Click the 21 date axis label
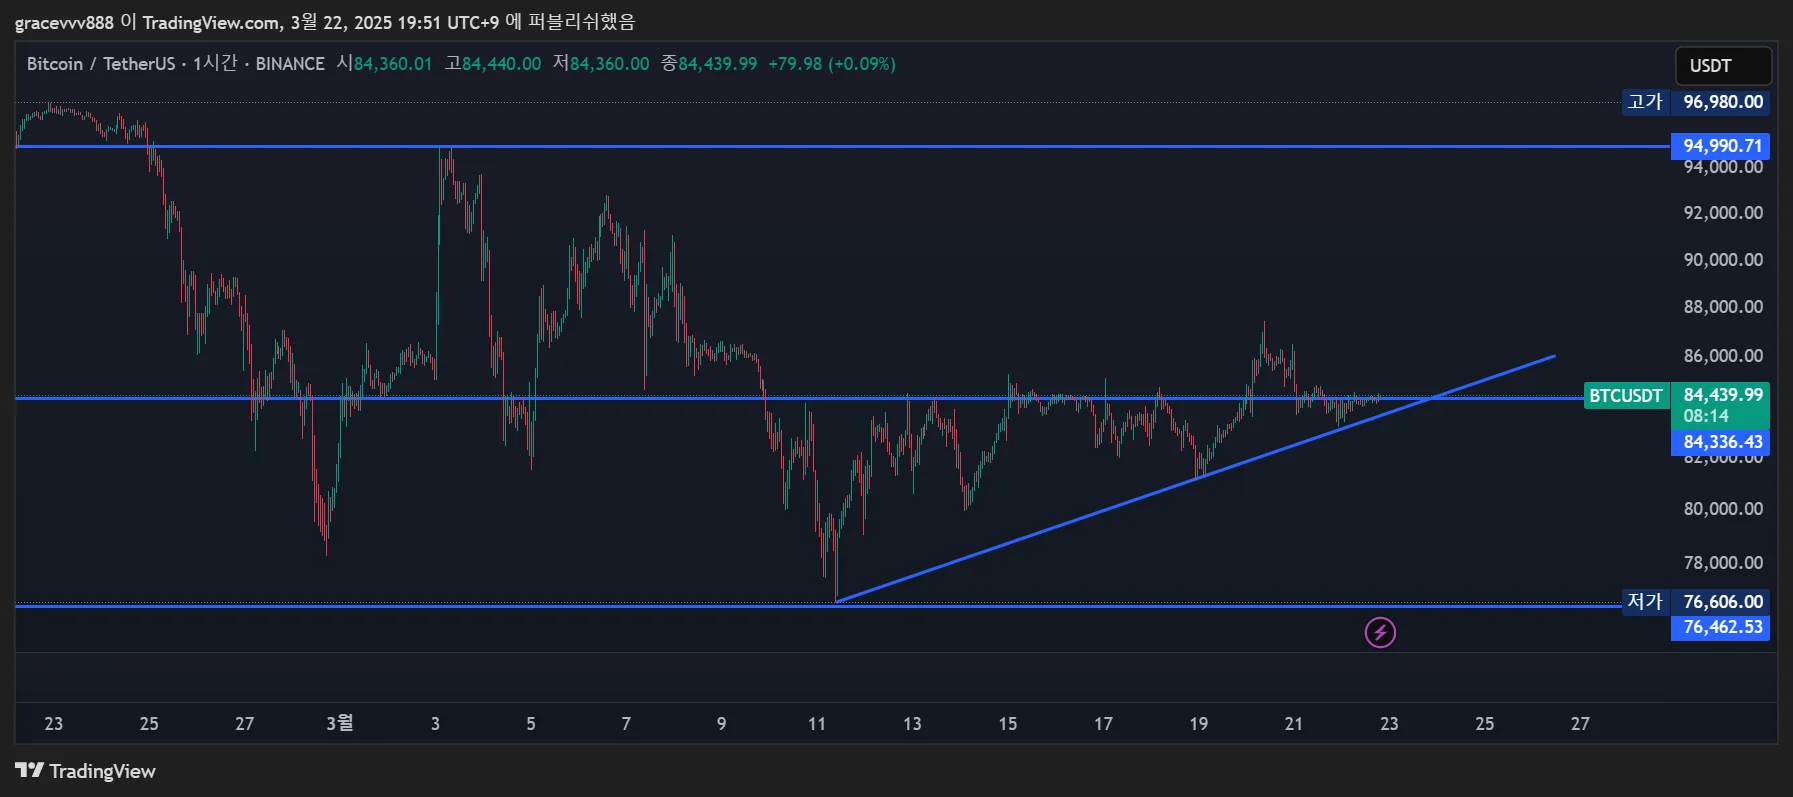The image size is (1793, 797). [x=1294, y=724]
